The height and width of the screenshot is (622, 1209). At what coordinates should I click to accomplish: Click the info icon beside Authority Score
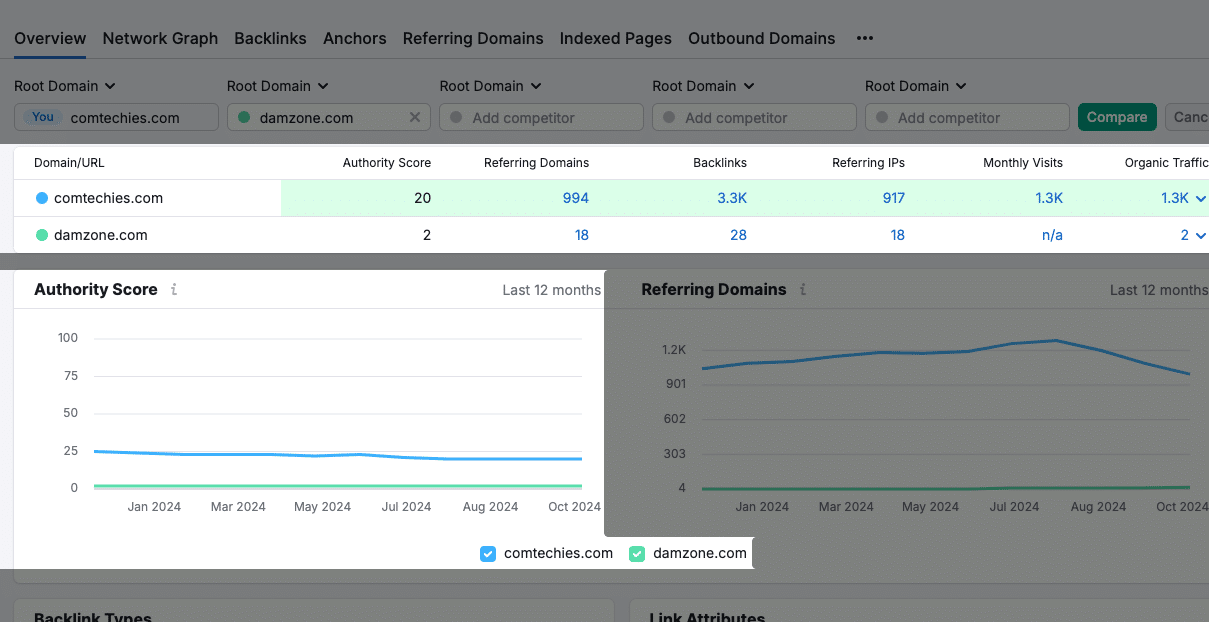click(x=174, y=289)
